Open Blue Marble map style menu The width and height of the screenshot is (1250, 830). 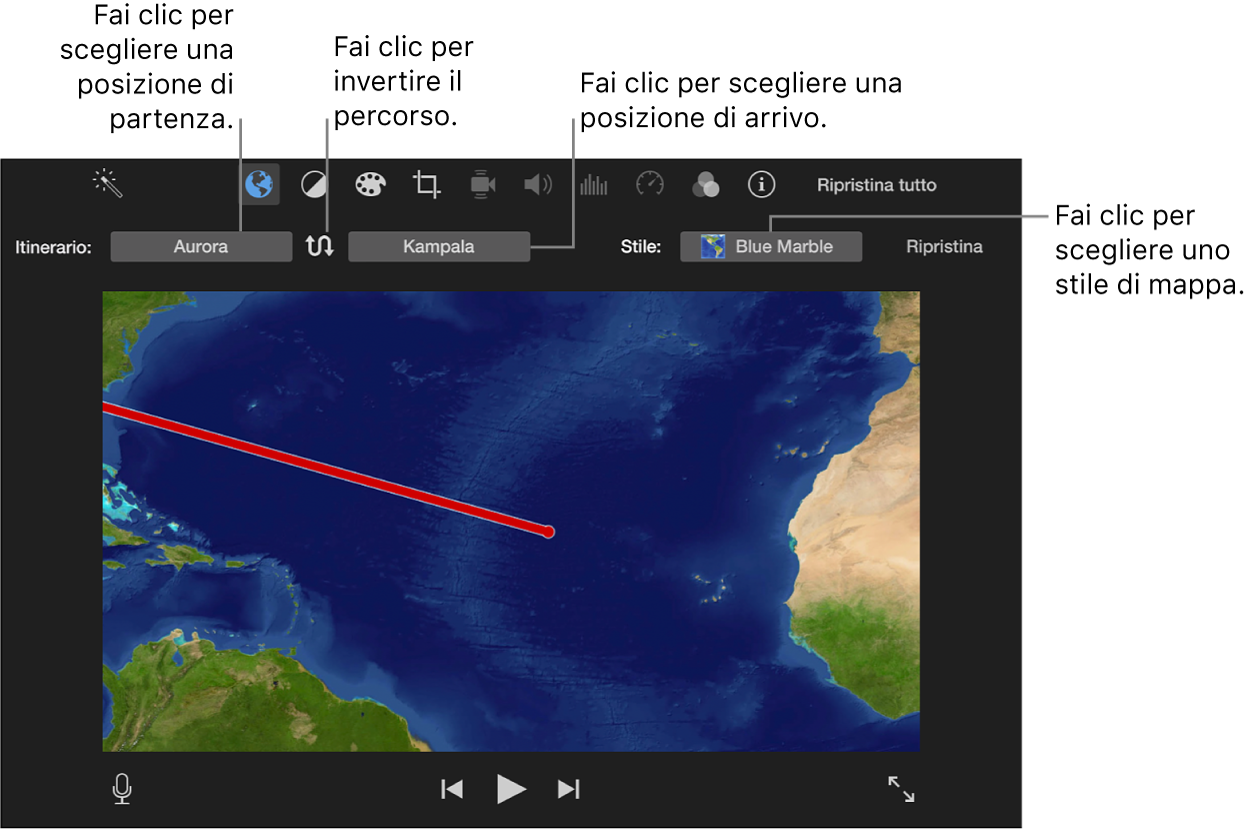coord(771,246)
